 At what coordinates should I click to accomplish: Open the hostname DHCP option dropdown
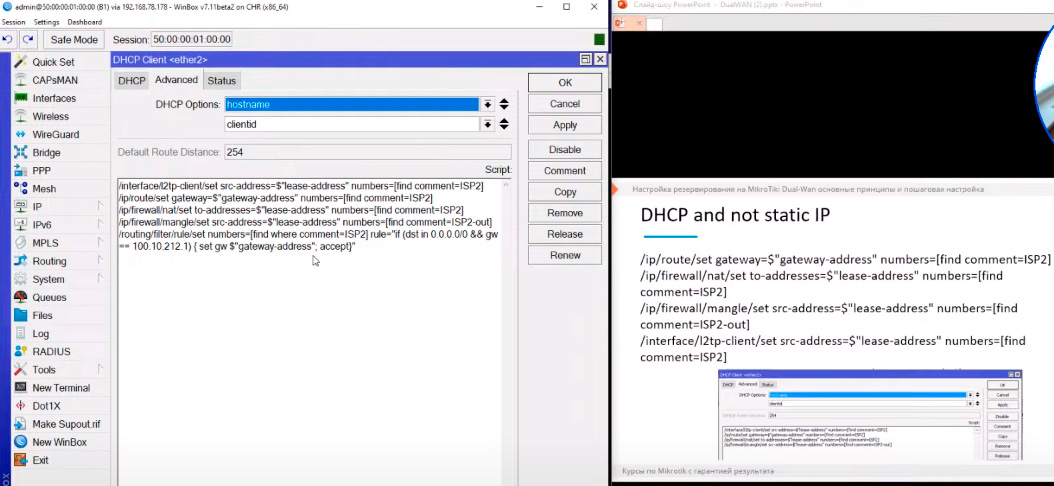click(x=487, y=104)
